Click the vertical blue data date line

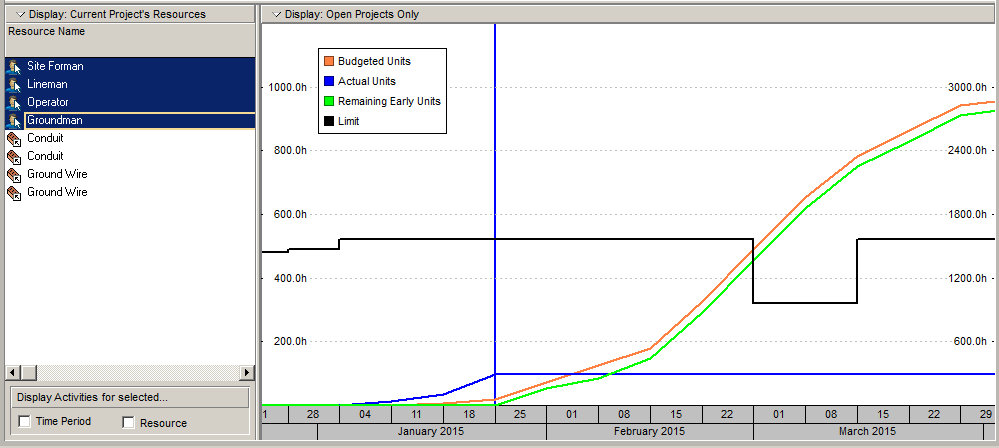point(495,200)
